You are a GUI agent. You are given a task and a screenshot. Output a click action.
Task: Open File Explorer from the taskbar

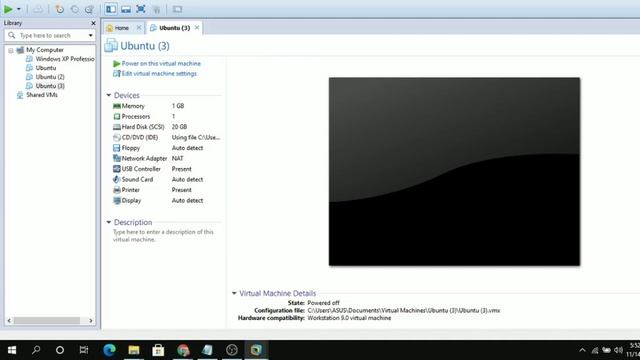[134, 350]
